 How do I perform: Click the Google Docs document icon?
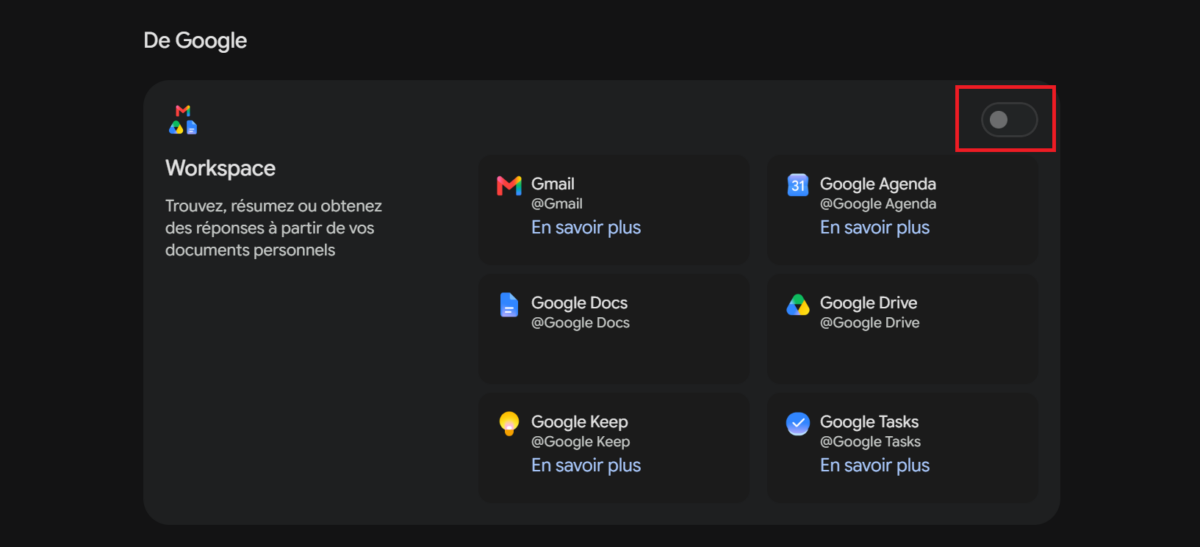coord(509,305)
